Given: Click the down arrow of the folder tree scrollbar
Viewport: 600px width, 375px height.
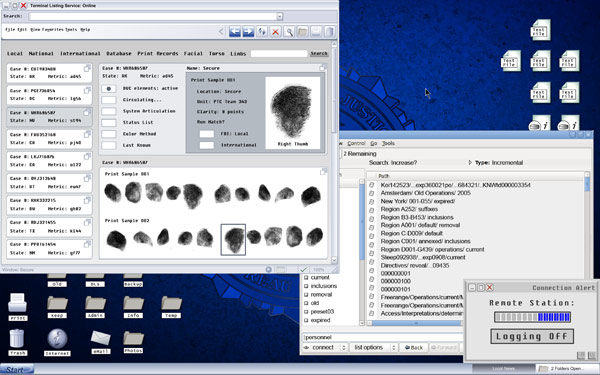Looking at the screenshot, I should coord(362,323).
